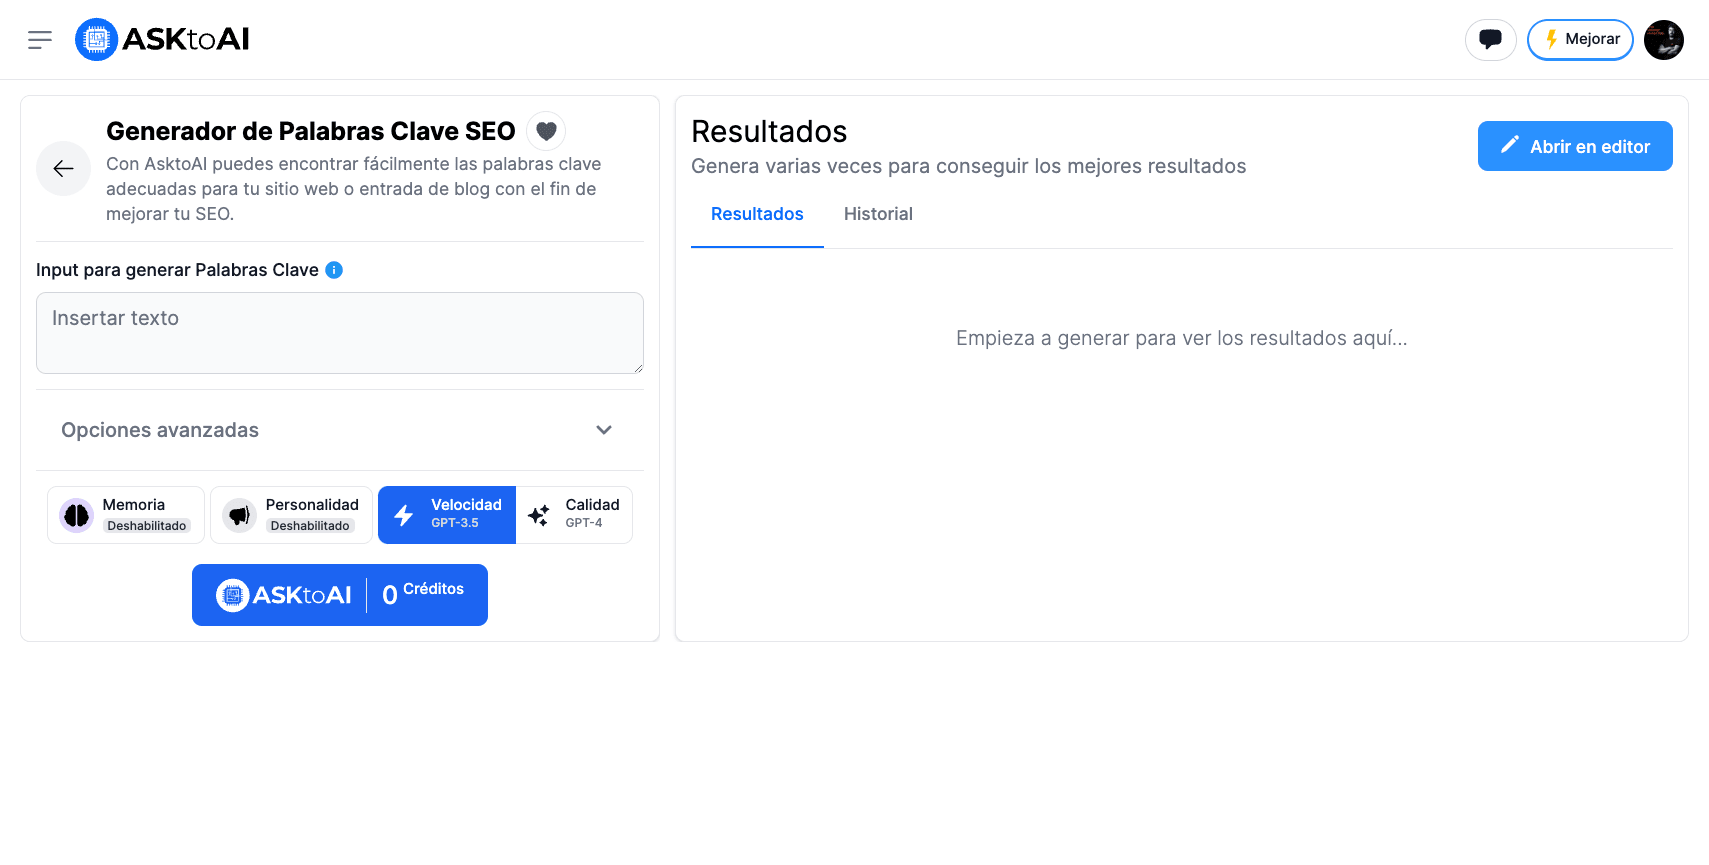Toggle the Personalidad option

[x=291, y=515]
